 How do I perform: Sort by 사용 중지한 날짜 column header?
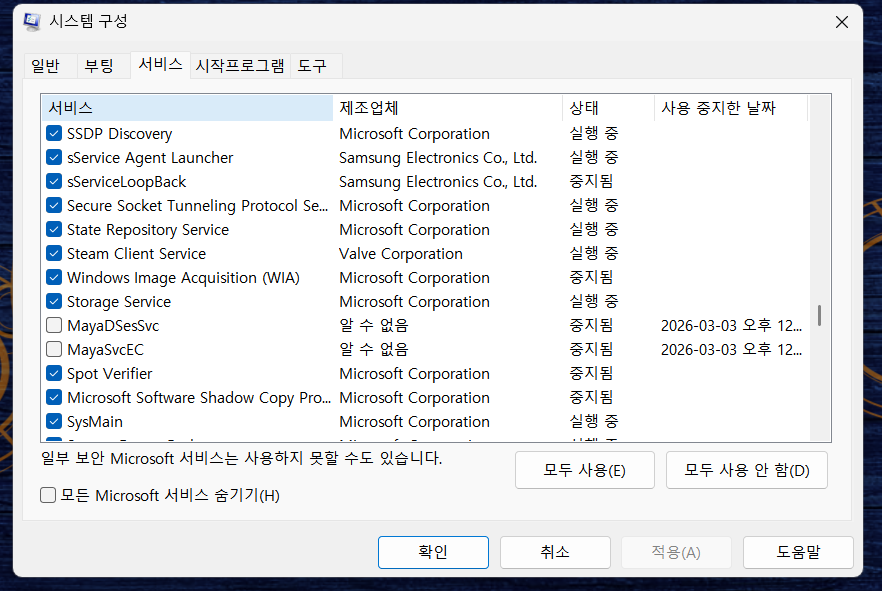[731, 108]
